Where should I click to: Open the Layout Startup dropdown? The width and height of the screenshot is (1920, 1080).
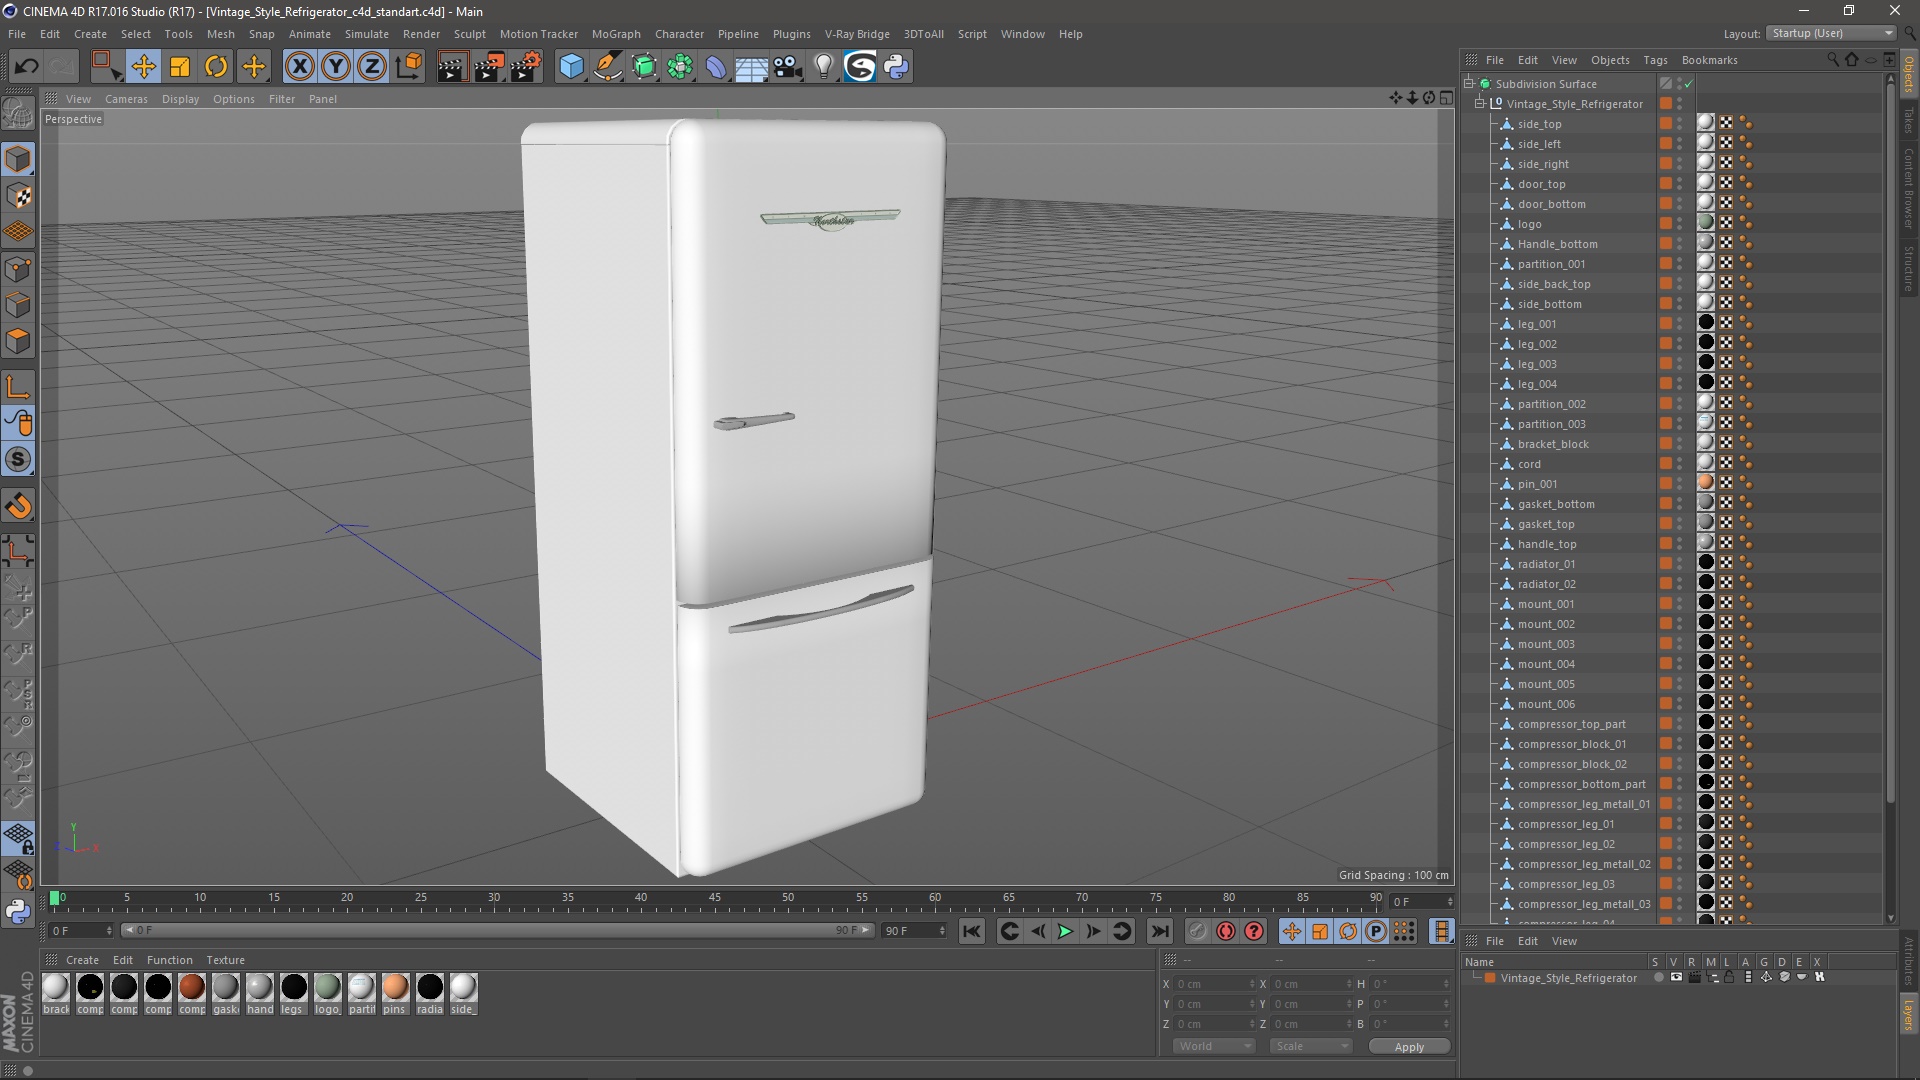[x=1831, y=33]
